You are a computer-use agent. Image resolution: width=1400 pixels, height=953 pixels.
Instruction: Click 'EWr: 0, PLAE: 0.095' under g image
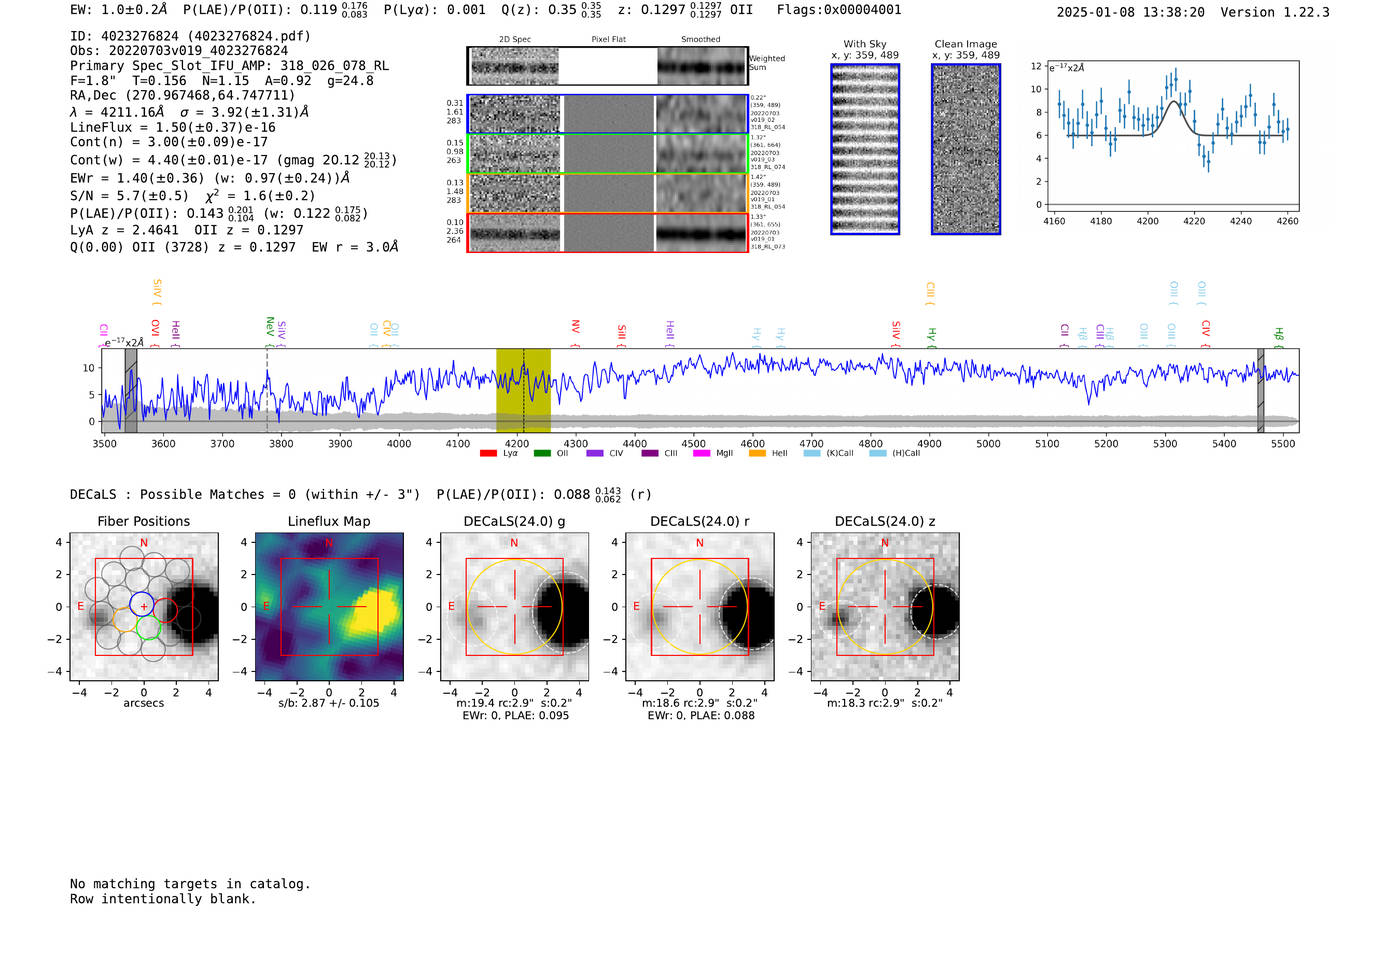tap(516, 715)
